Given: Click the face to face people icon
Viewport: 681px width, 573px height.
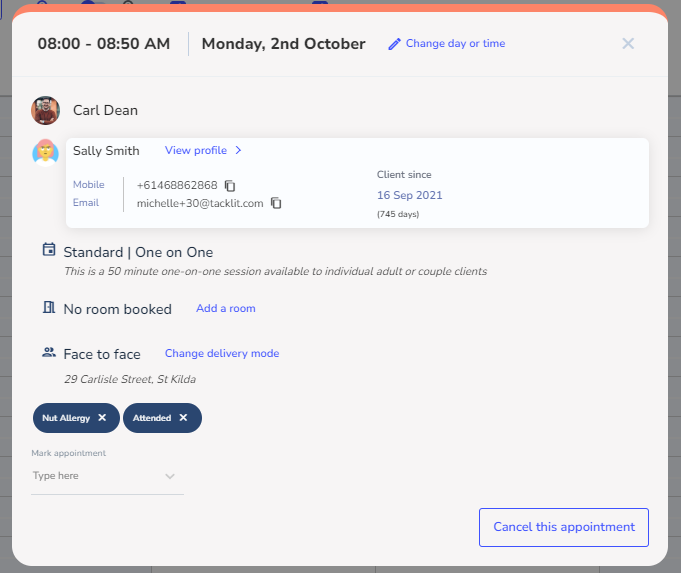Looking at the screenshot, I should (x=49, y=352).
